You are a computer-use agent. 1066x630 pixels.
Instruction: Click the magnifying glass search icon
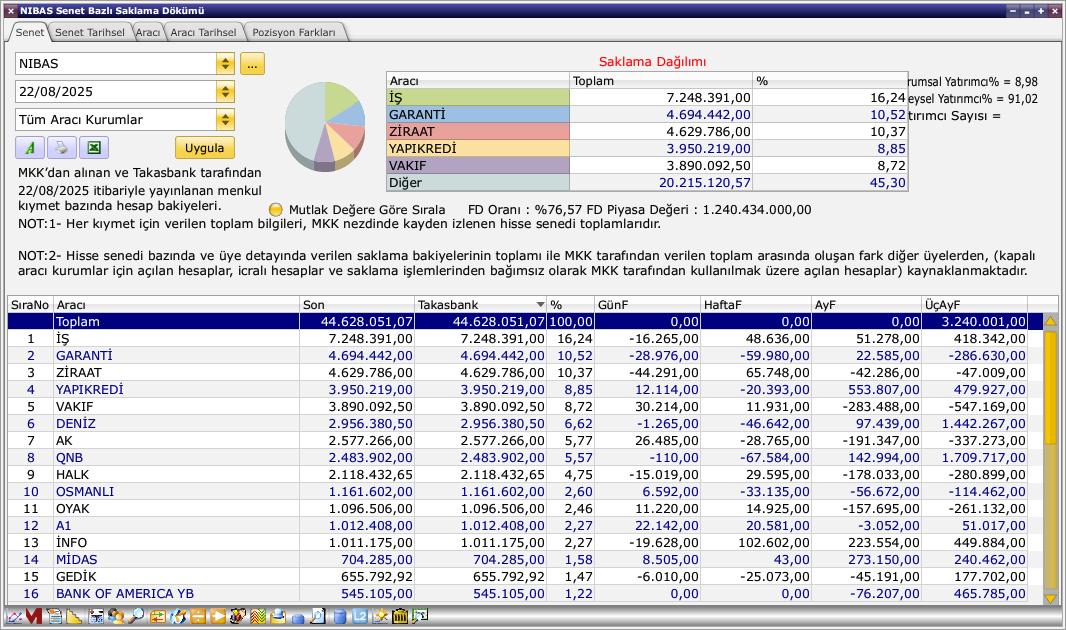[136, 616]
